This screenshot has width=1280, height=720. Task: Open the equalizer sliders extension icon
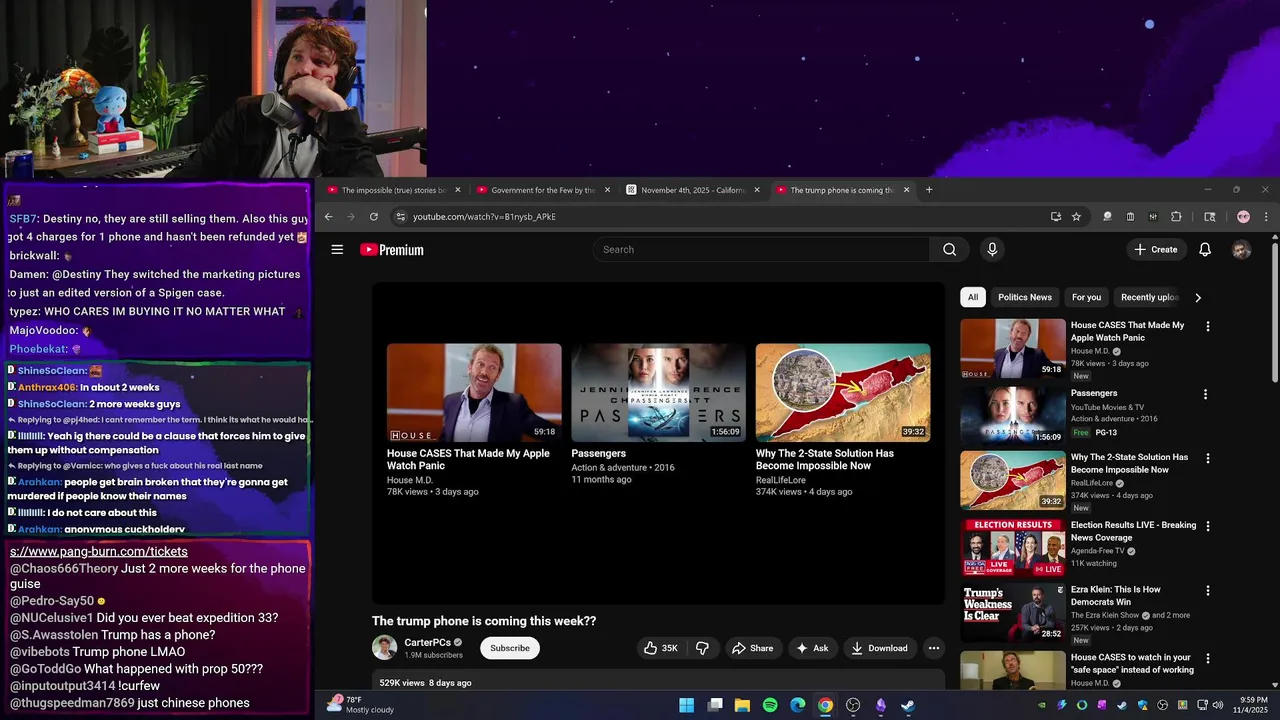coord(1153,217)
